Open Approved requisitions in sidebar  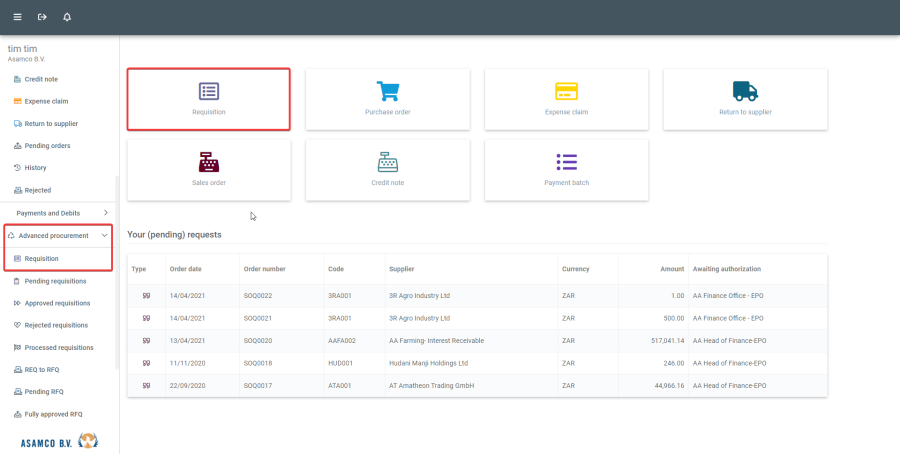(57, 303)
